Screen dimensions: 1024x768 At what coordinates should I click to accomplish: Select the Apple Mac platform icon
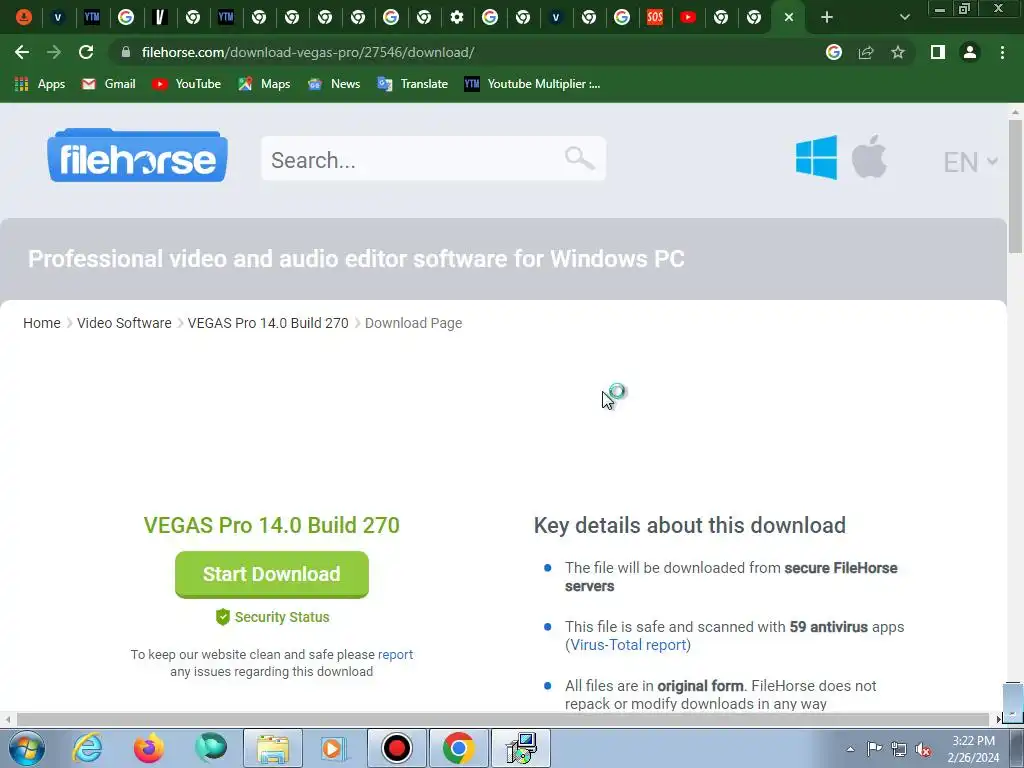pyautogui.click(x=869, y=157)
